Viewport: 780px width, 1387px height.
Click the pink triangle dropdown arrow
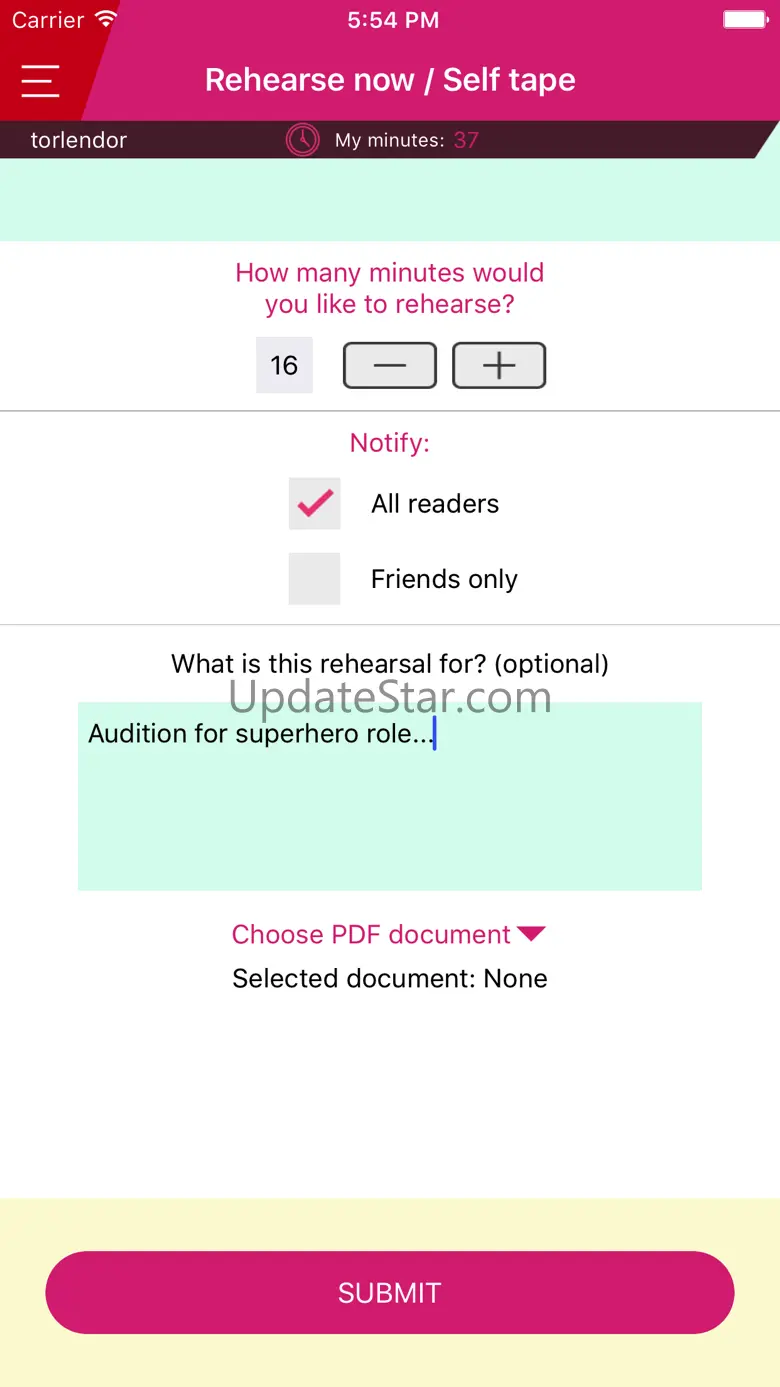click(x=531, y=934)
